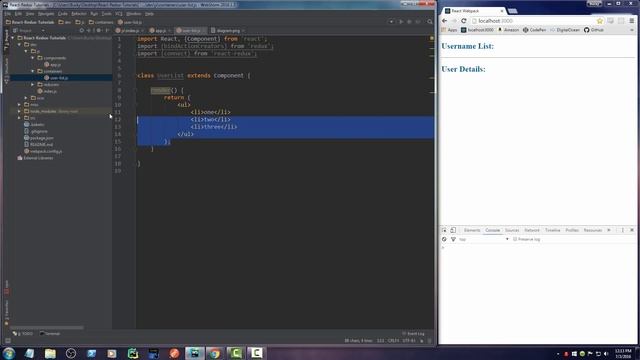Viewport: 640px width, 360px height.
Task: Click the collapse-all icon in Project panel
Action: coord(89,31)
